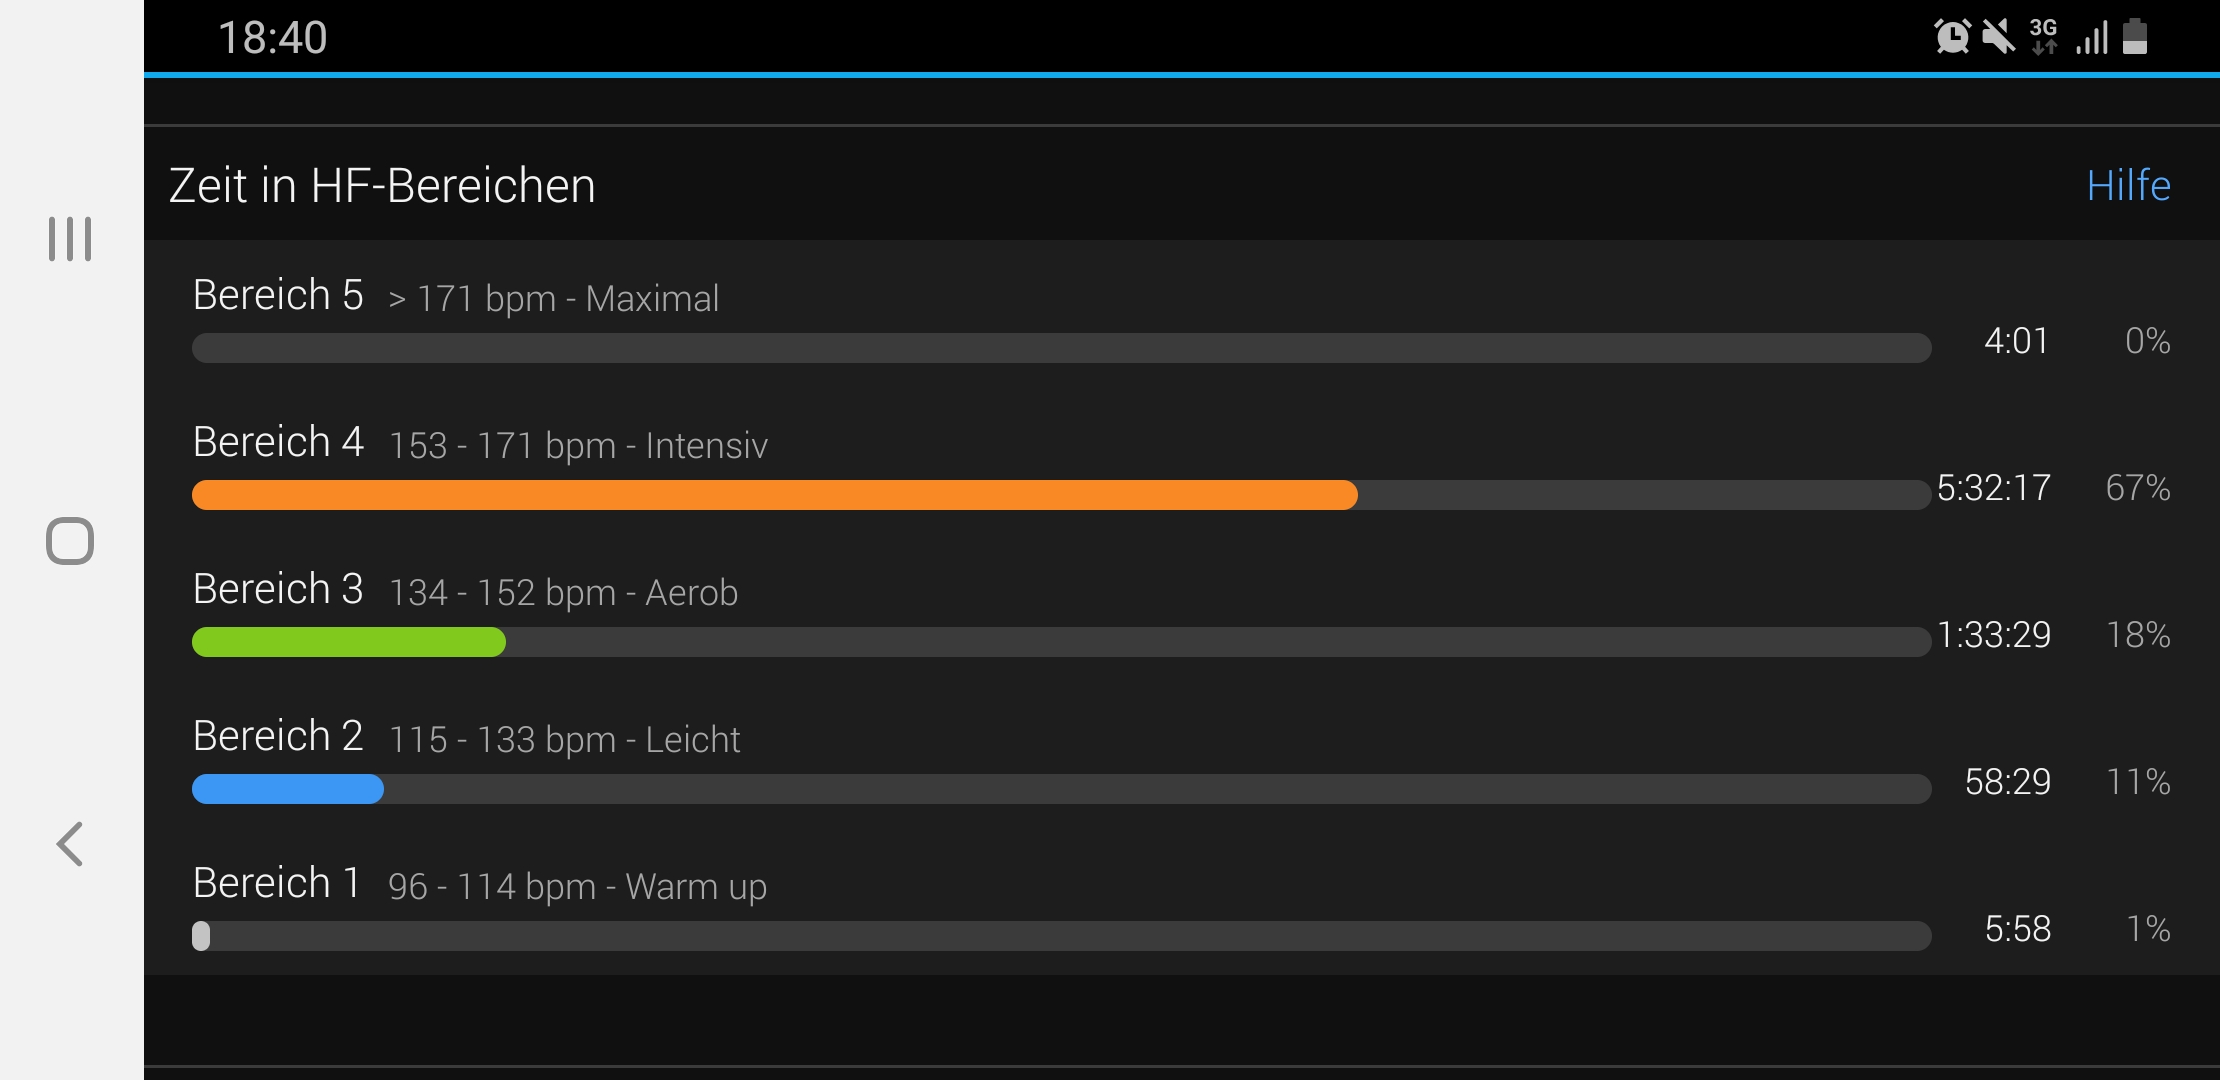The image size is (2220, 1080).
Task: Click the 18:40 status bar clock
Action: pos(272,38)
